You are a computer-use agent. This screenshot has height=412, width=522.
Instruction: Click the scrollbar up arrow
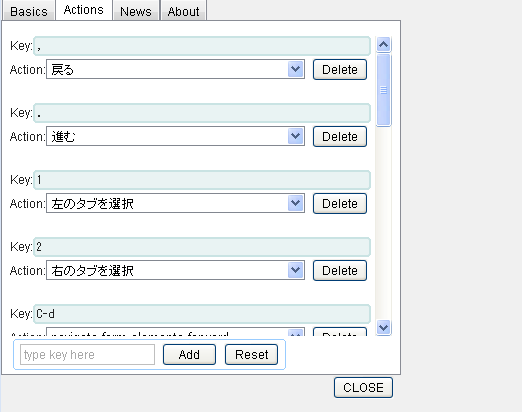383,44
